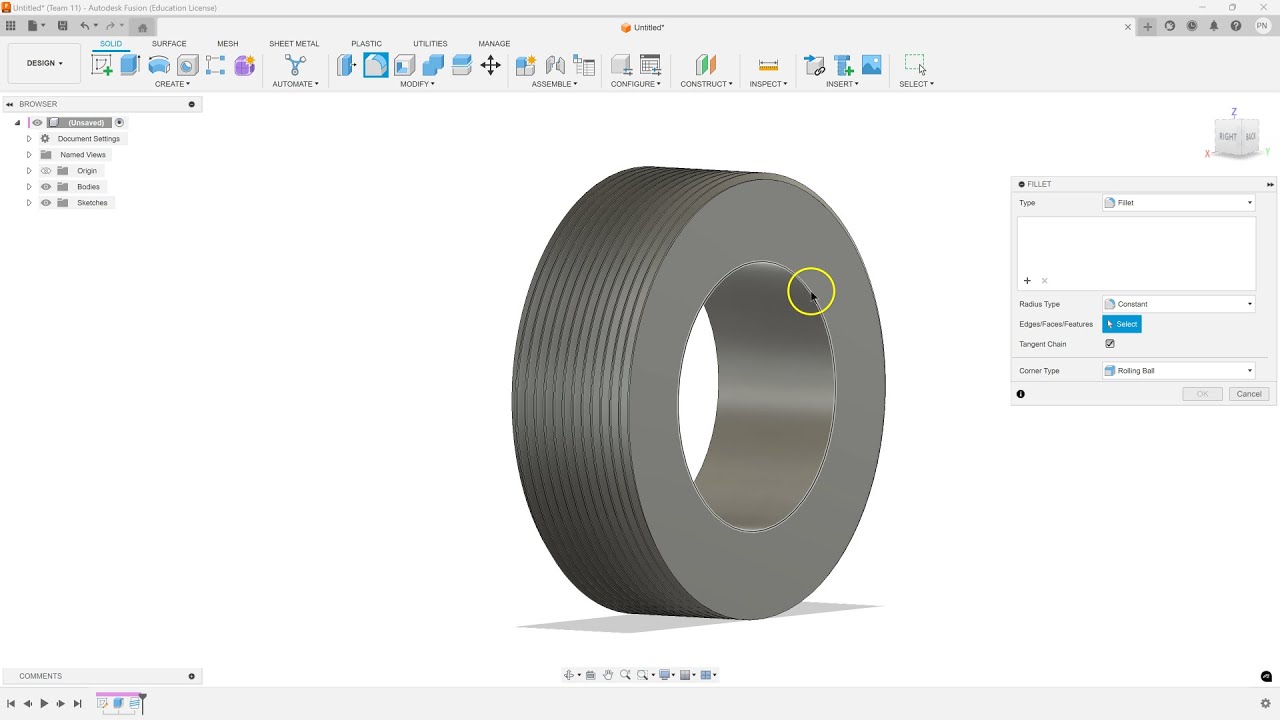Click the Zoom magnifier tool
1280x720 pixels.
point(625,675)
